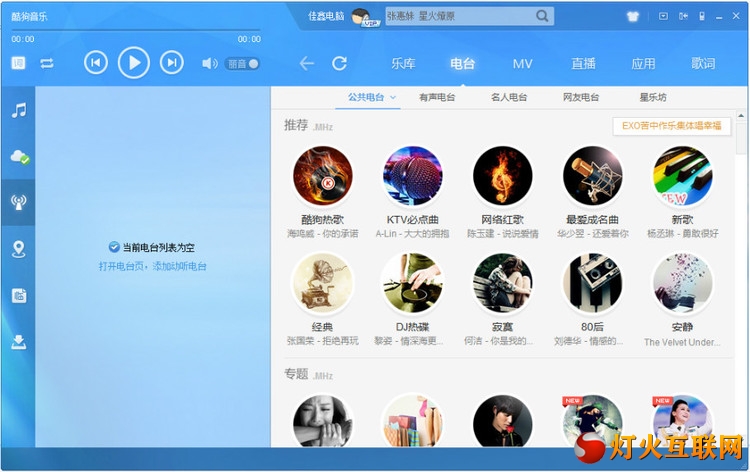
Task: Click the 酷狗音乐 app title
Action: pos(29,16)
